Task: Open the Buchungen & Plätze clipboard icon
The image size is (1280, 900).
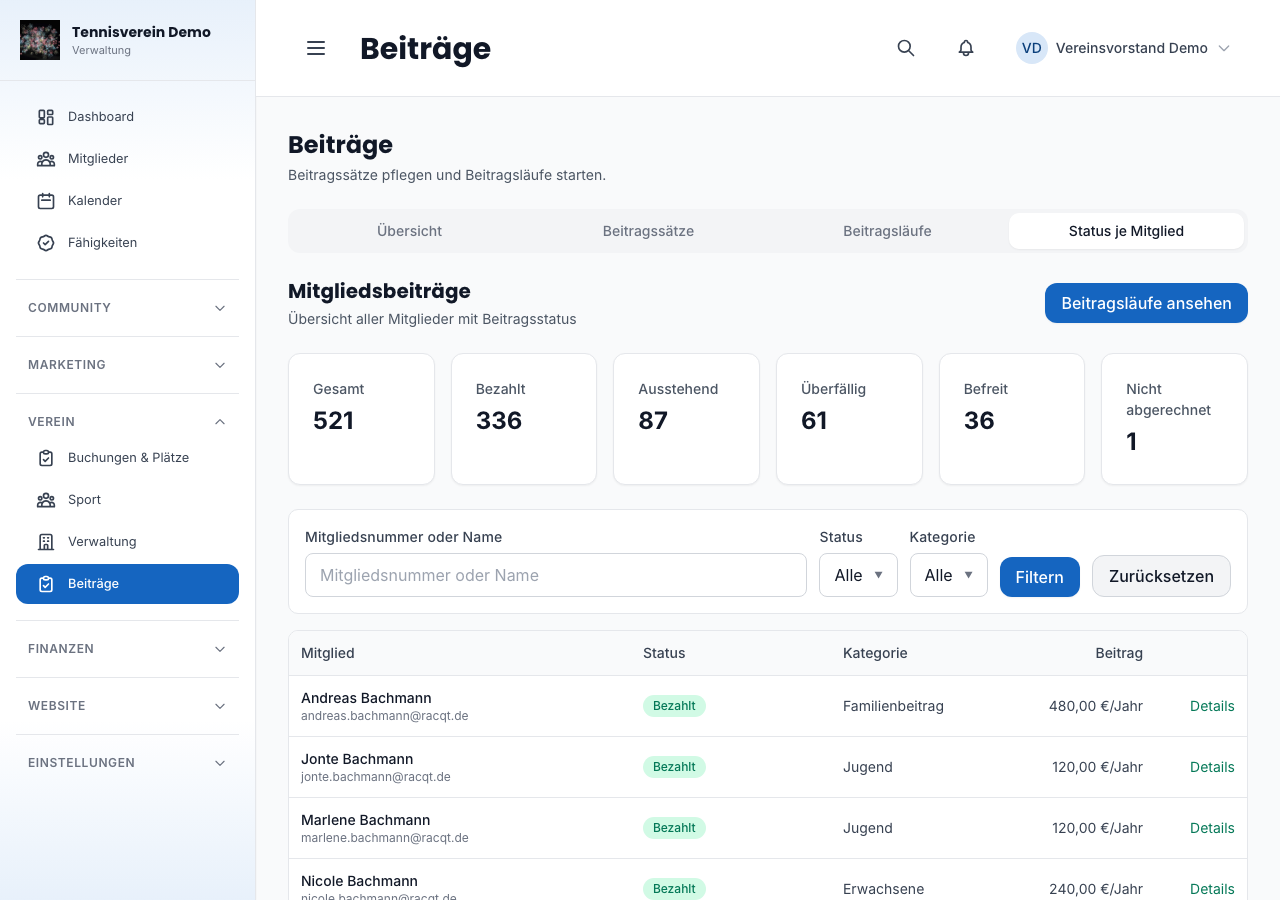Action: pos(46,458)
